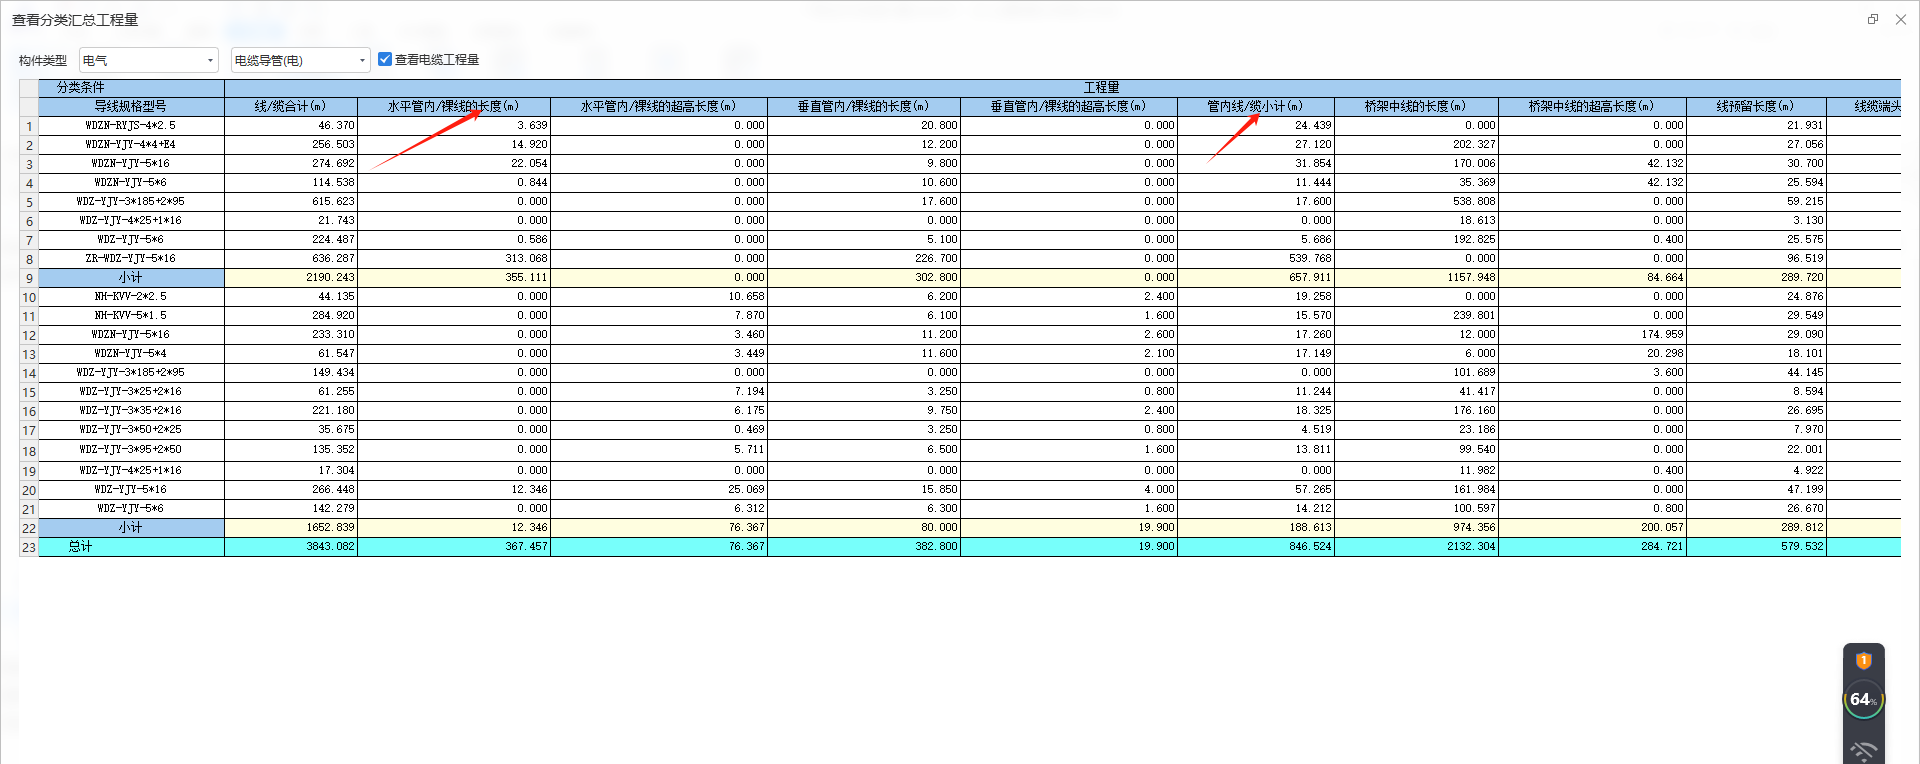Click the shield icon on floating widget
The height and width of the screenshot is (764, 1920).
pyautogui.click(x=1864, y=661)
